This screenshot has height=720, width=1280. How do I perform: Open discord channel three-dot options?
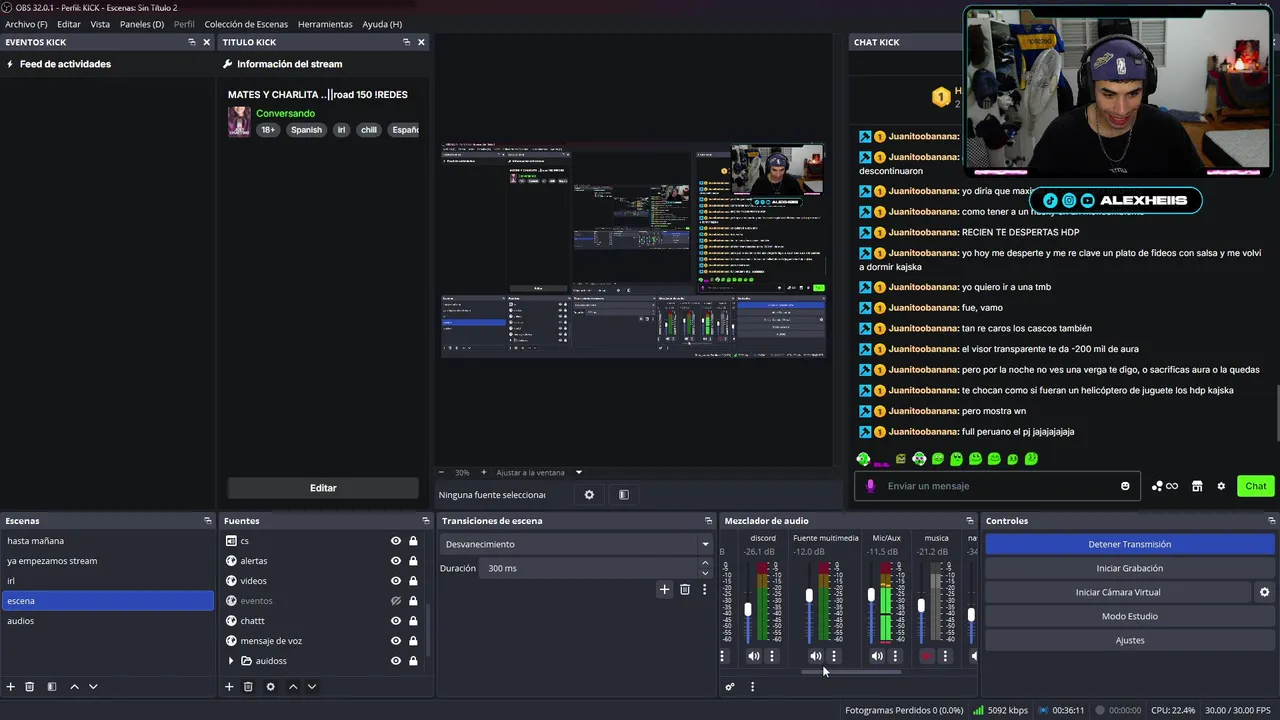(772, 656)
